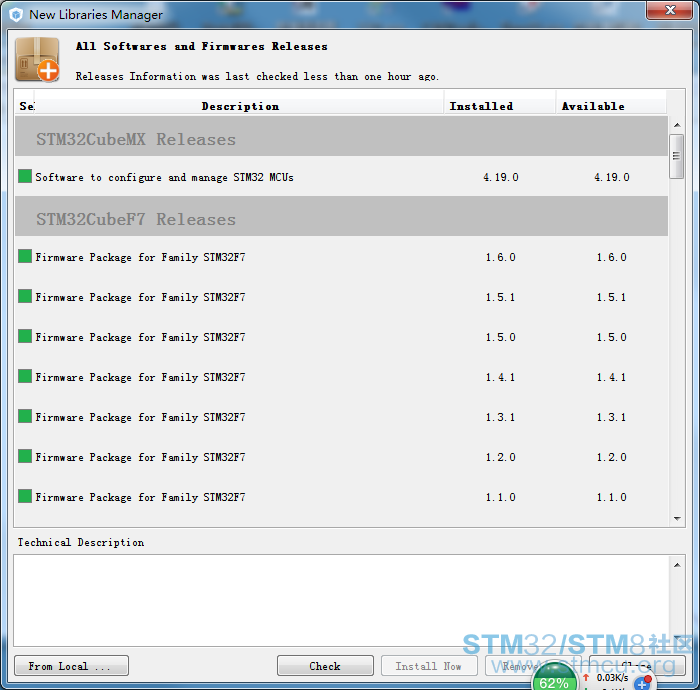This screenshot has height=690, width=700.
Task: Select Firmware Package description in the 1.5.1 row
Action: point(141,298)
